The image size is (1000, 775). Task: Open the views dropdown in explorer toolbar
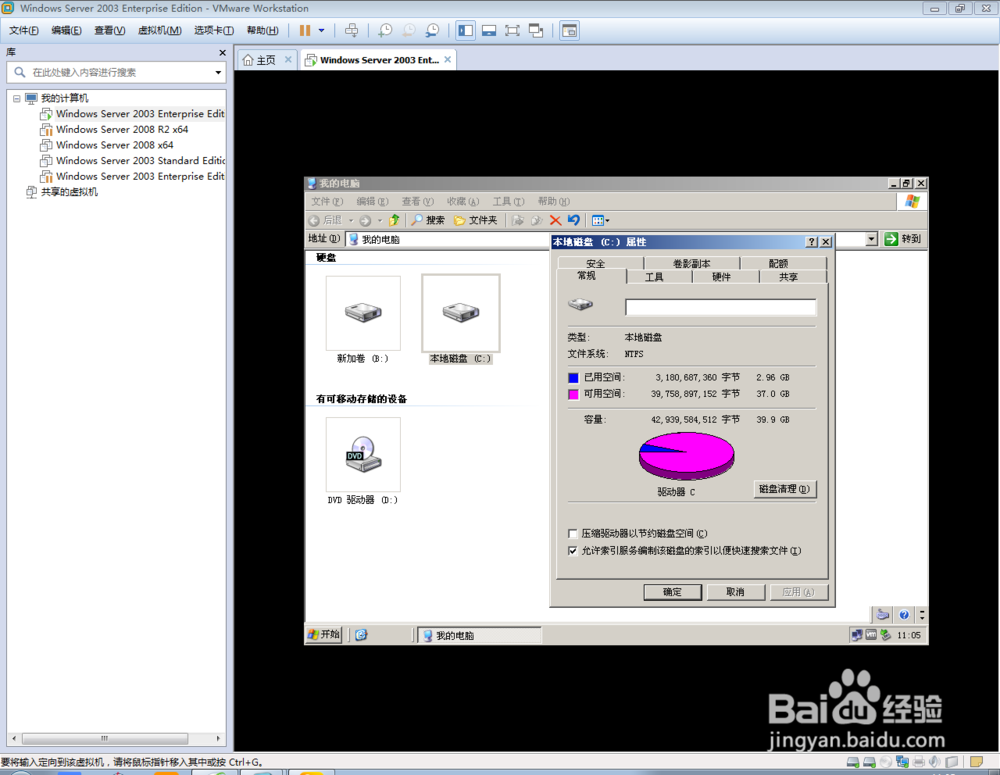(x=601, y=221)
